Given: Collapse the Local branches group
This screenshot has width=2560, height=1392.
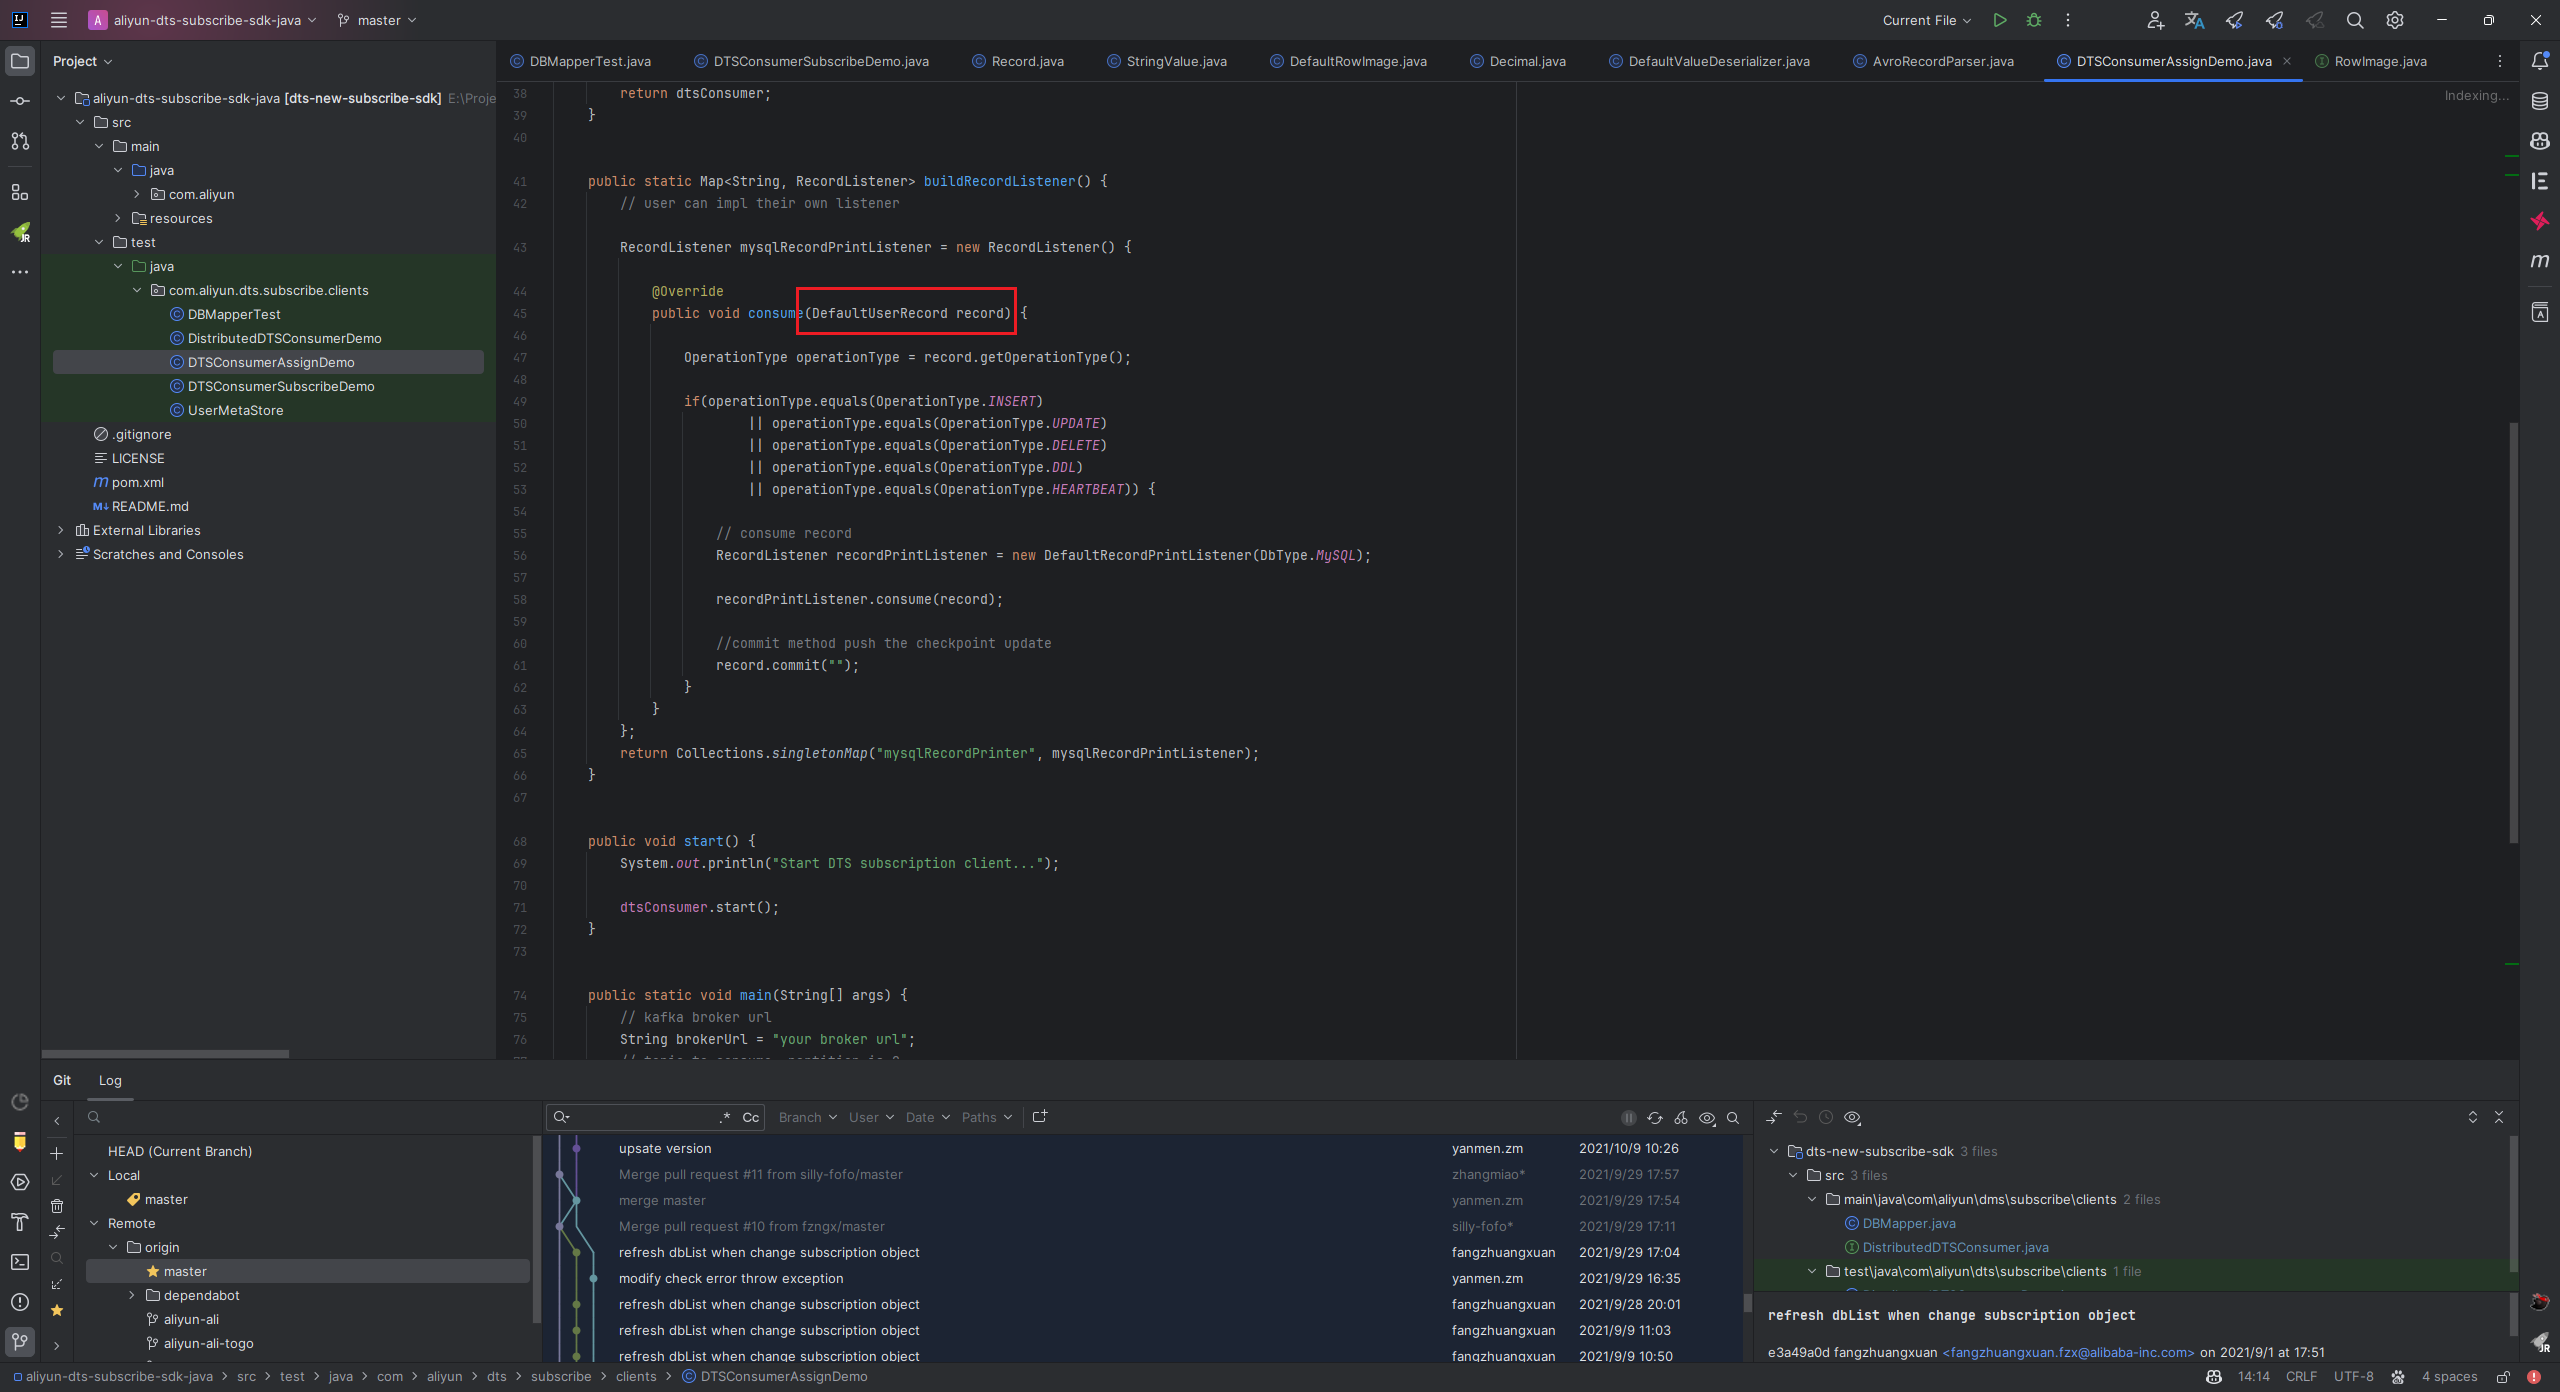Looking at the screenshot, I should (x=94, y=1175).
